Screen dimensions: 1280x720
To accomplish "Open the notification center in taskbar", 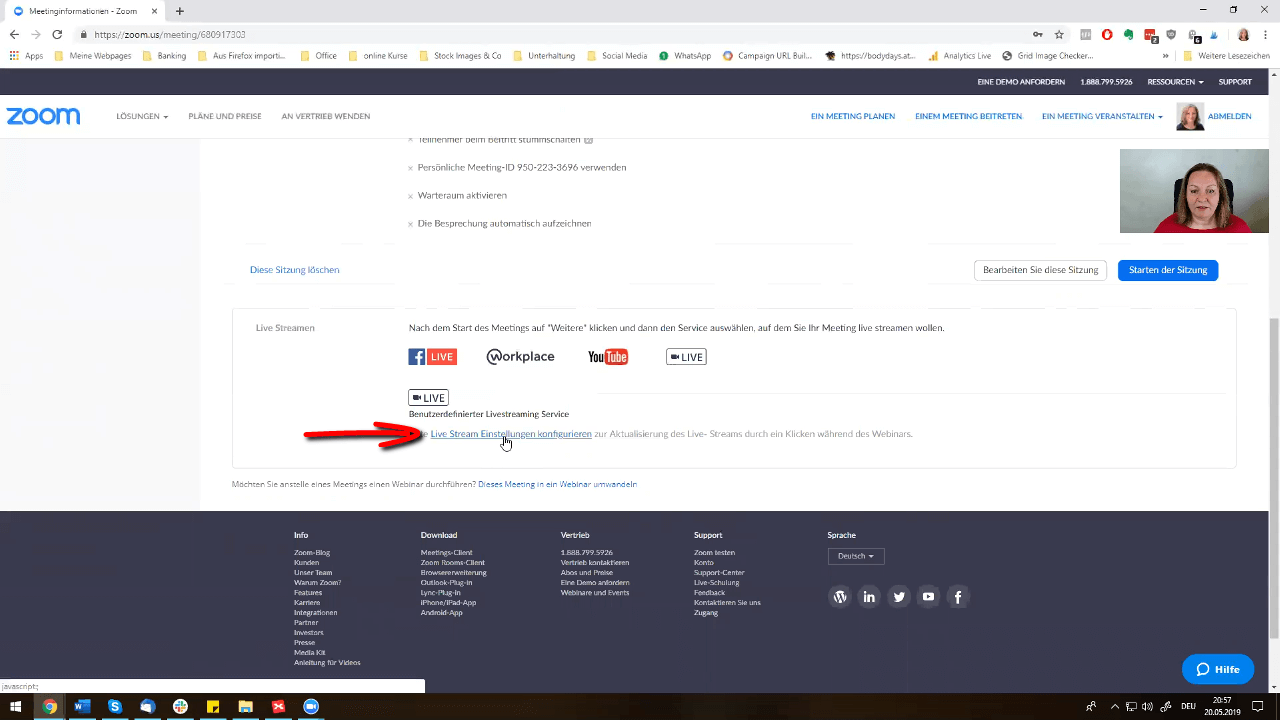I will 1258,706.
